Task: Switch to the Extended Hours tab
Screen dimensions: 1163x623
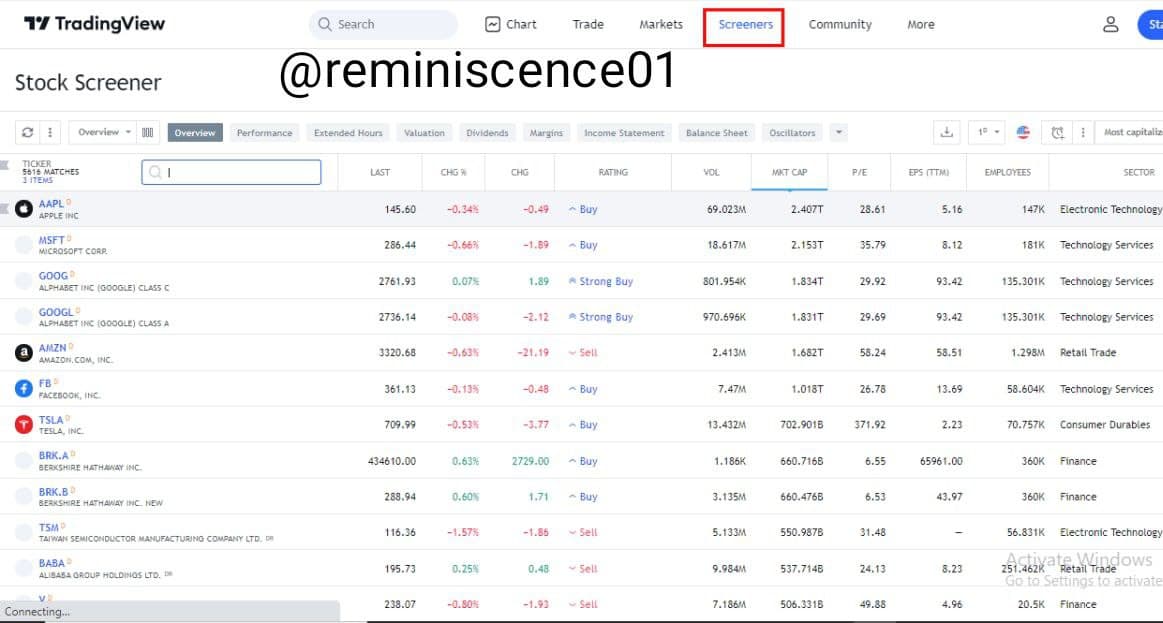Action: pyautogui.click(x=348, y=133)
